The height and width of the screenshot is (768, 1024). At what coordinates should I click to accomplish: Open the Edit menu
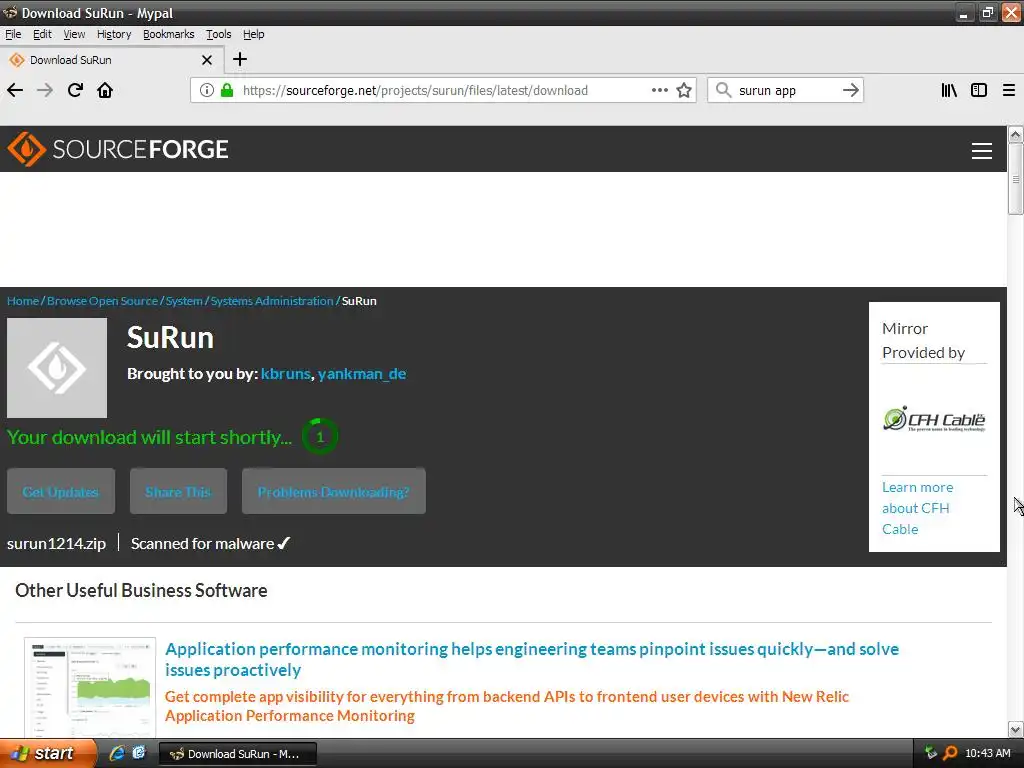click(42, 34)
